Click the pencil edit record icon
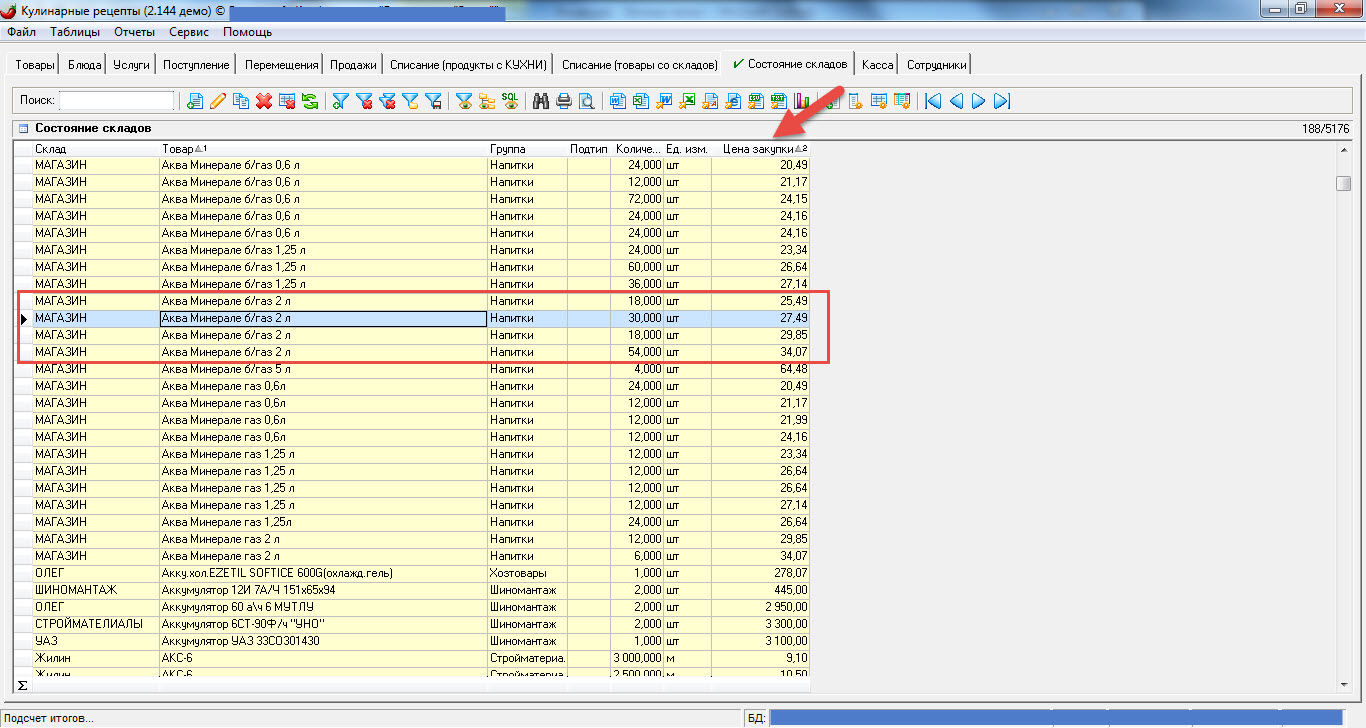This screenshot has width=1366, height=728. click(217, 101)
